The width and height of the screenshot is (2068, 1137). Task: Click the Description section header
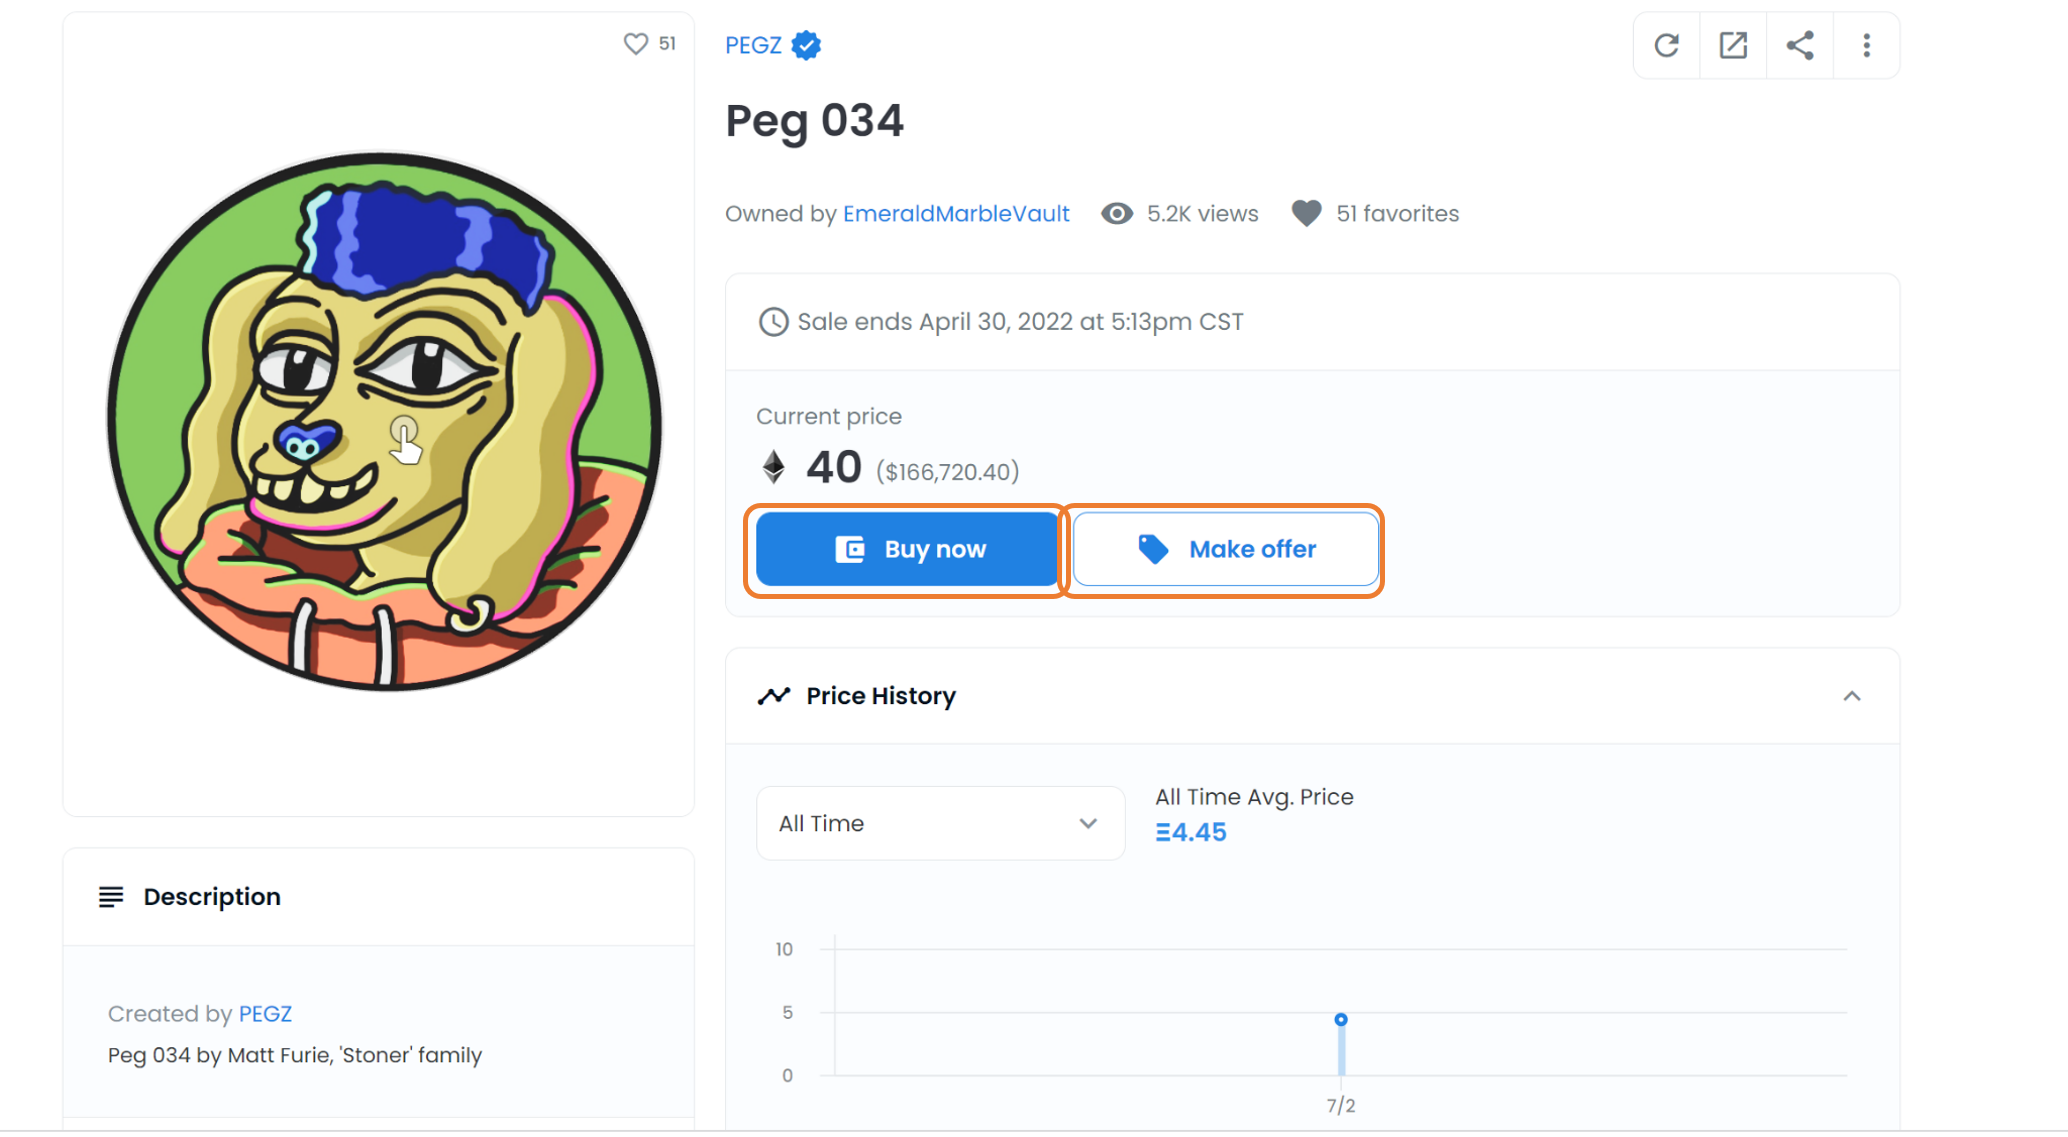tap(379, 897)
